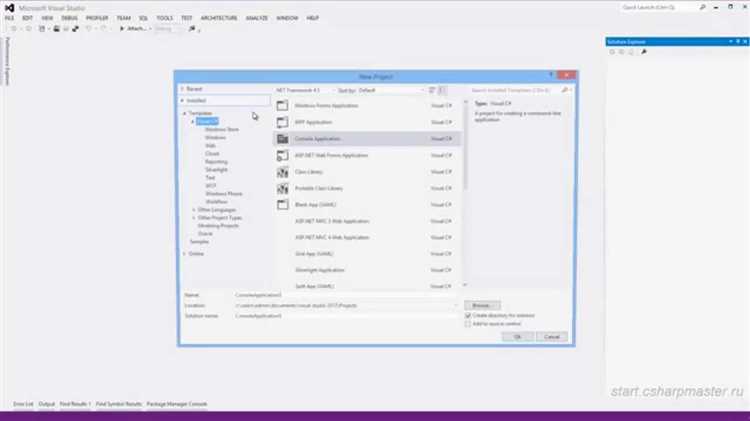The image size is (750, 421).
Task: Click the Undo toolbar icon
Action: (x=88, y=29)
